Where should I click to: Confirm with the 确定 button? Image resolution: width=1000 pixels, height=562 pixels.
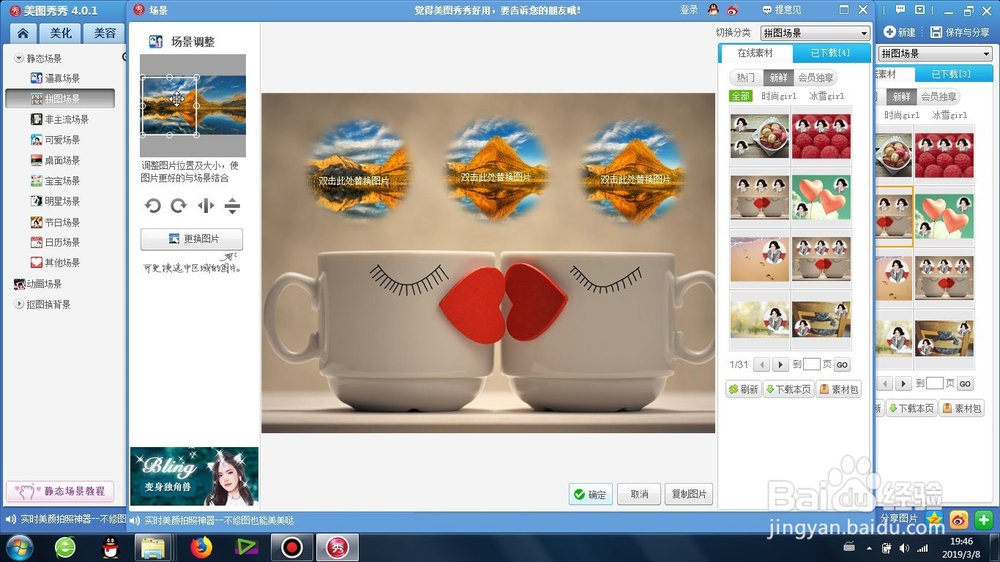591,494
